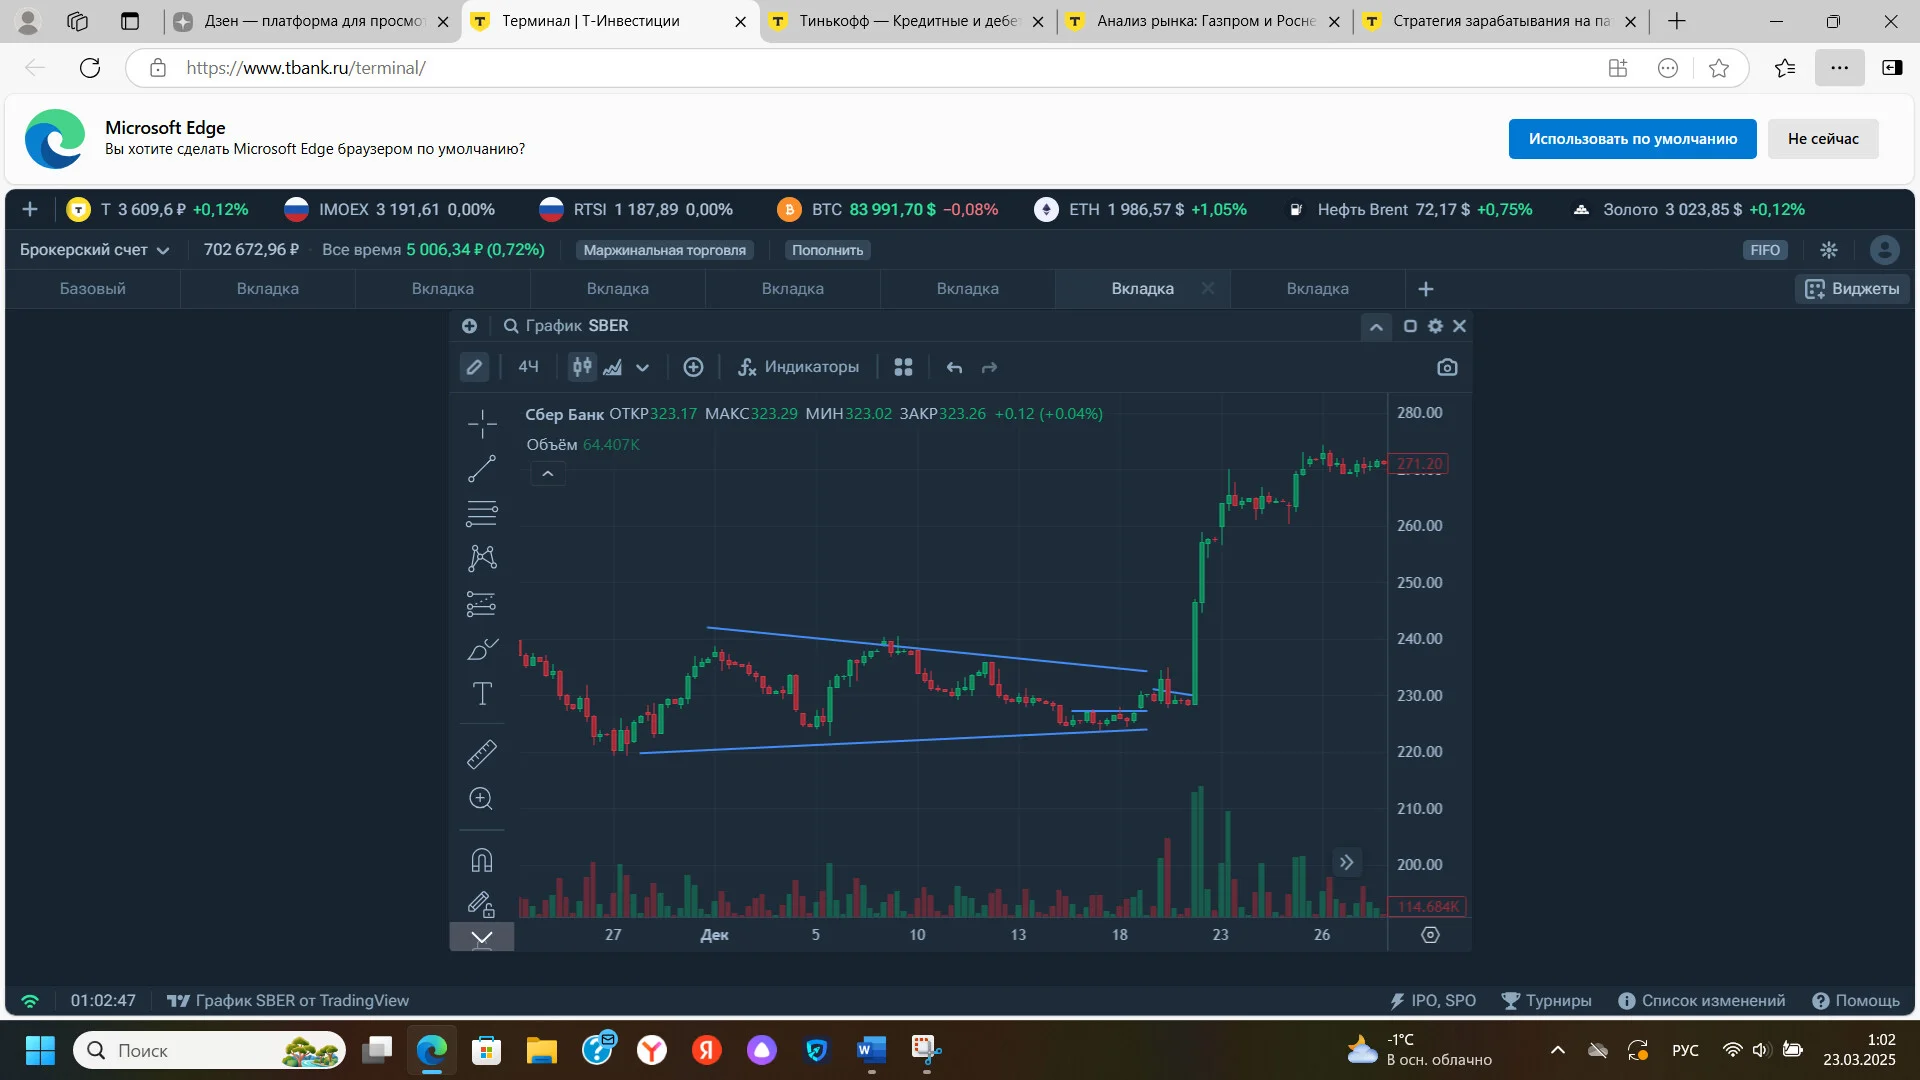1920x1080 pixels.
Task: Collapse the chart widget chevron
Action: pyautogui.click(x=1376, y=327)
